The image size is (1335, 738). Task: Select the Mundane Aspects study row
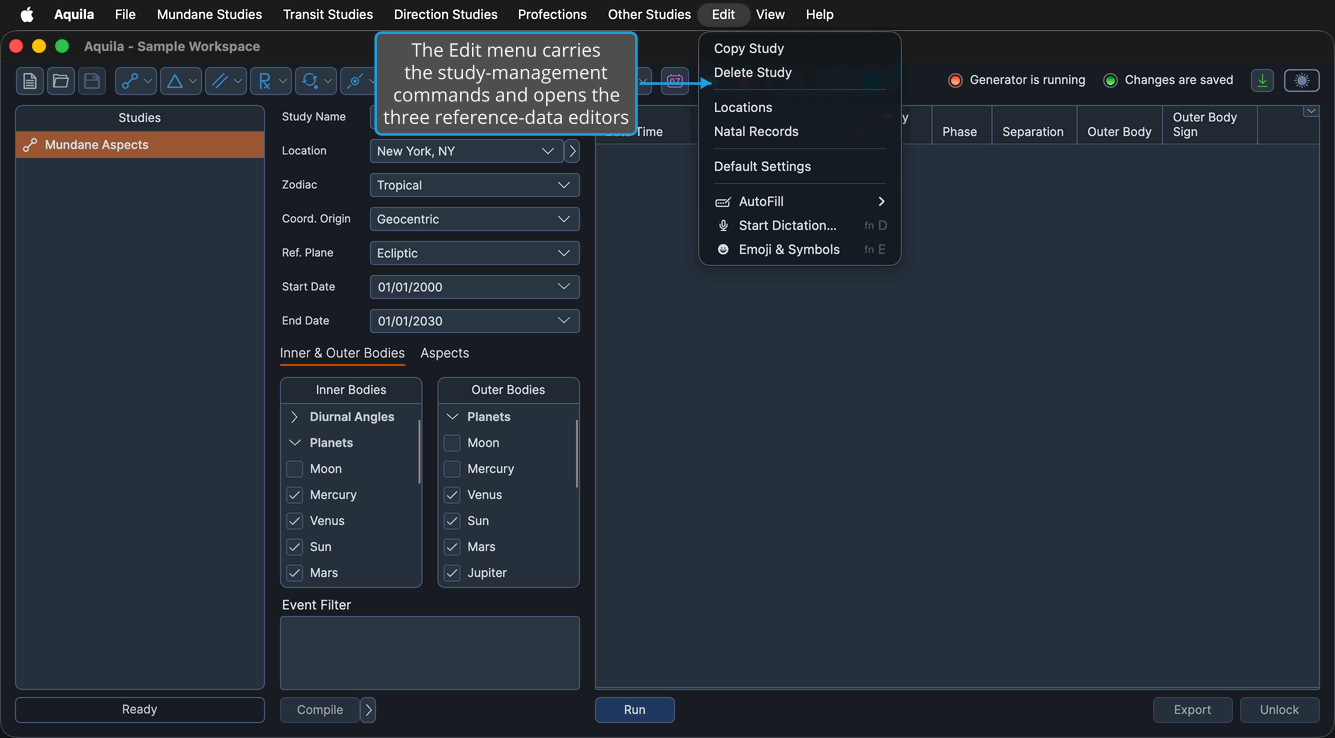click(140, 145)
